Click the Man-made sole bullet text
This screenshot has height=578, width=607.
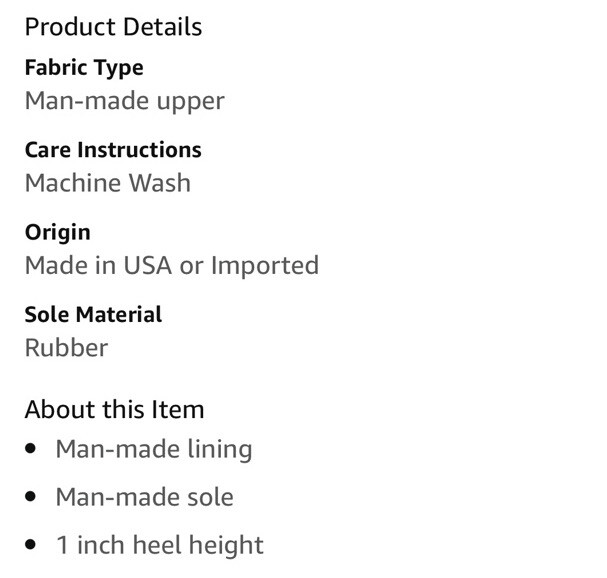pos(145,497)
